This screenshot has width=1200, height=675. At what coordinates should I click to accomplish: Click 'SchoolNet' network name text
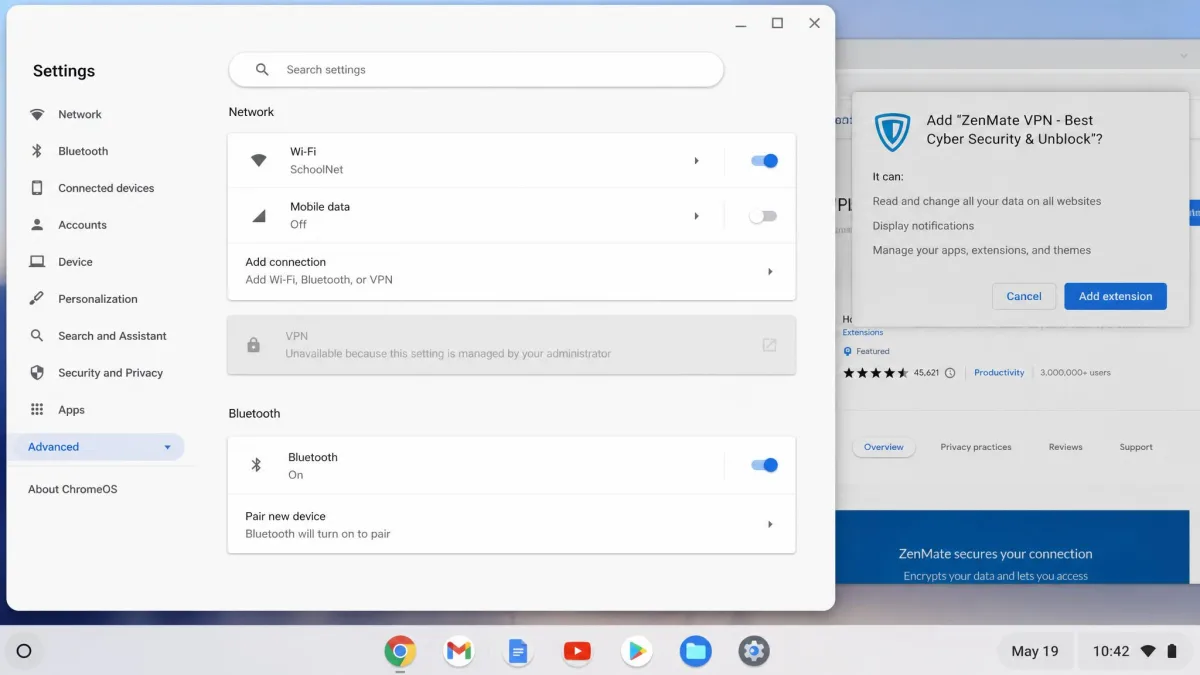(x=317, y=170)
